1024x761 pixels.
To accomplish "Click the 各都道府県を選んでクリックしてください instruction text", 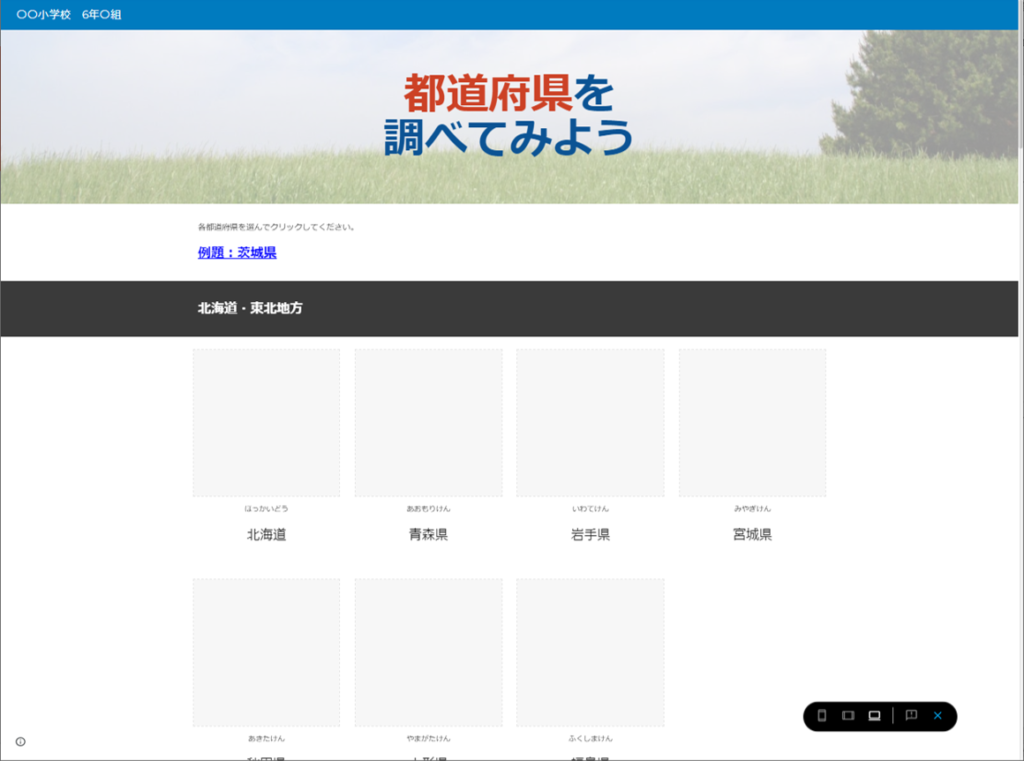I will tap(276, 227).
